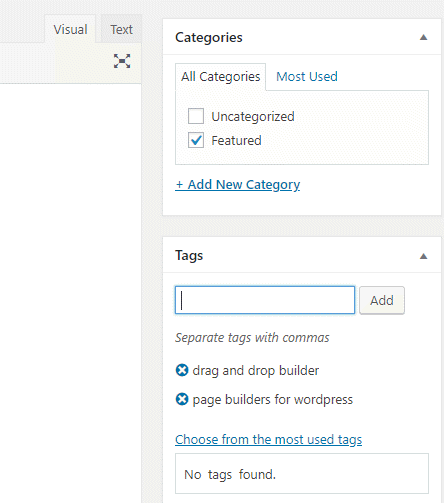Click the Featured category label
444x503 pixels.
click(x=236, y=140)
